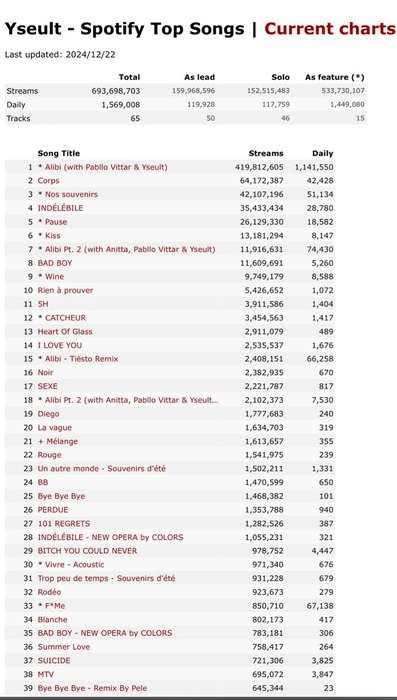
Task: Select the Nos souvenirs song link
Action: tap(71, 195)
